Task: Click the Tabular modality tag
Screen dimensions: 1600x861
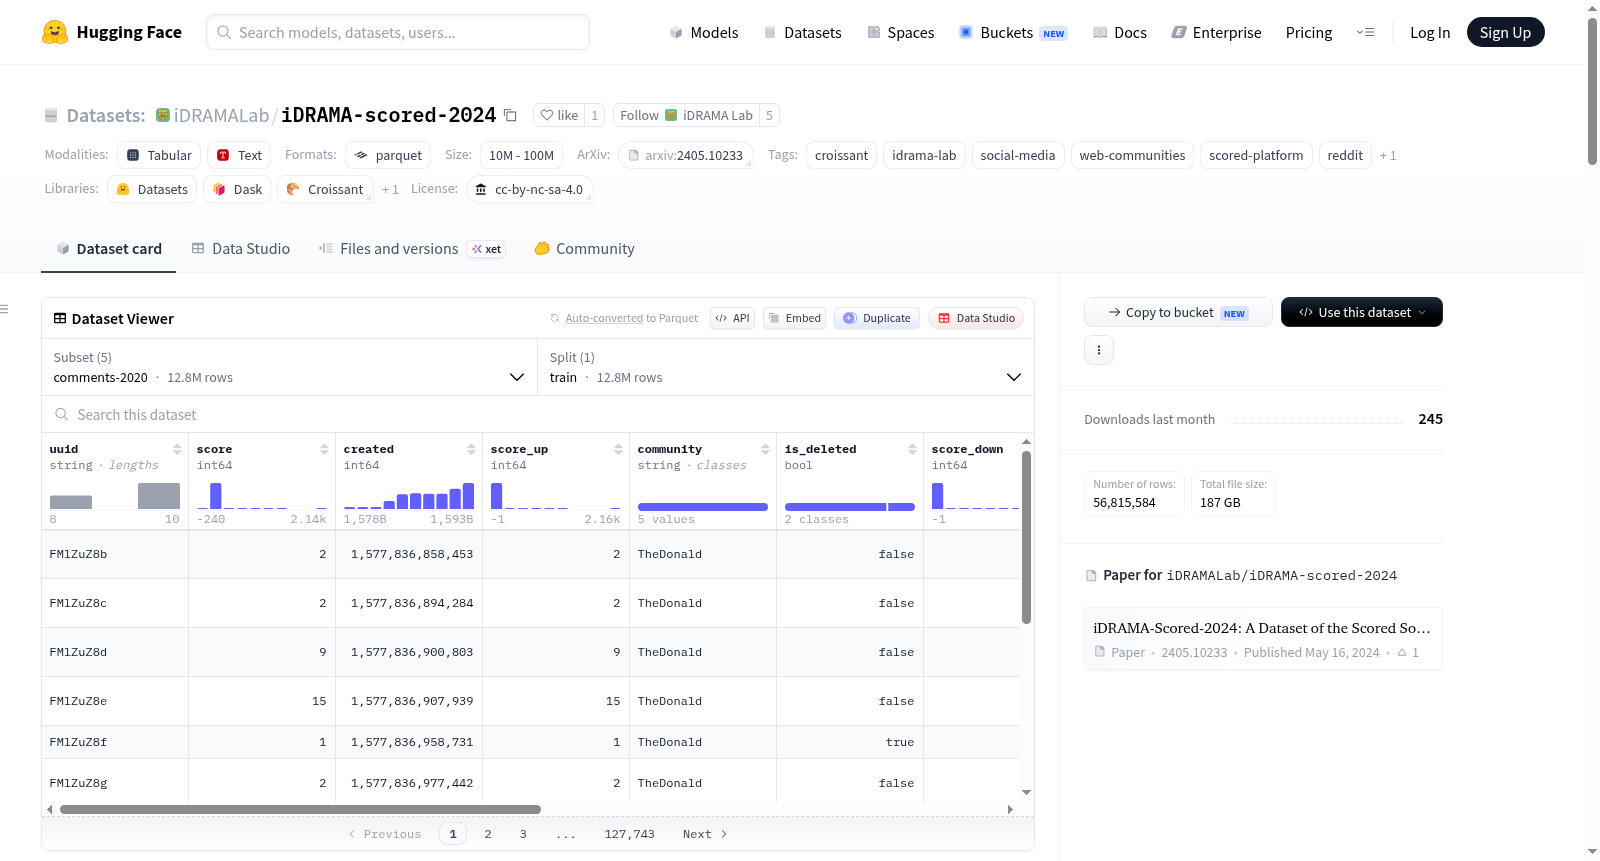Action: click(x=159, y=156)
